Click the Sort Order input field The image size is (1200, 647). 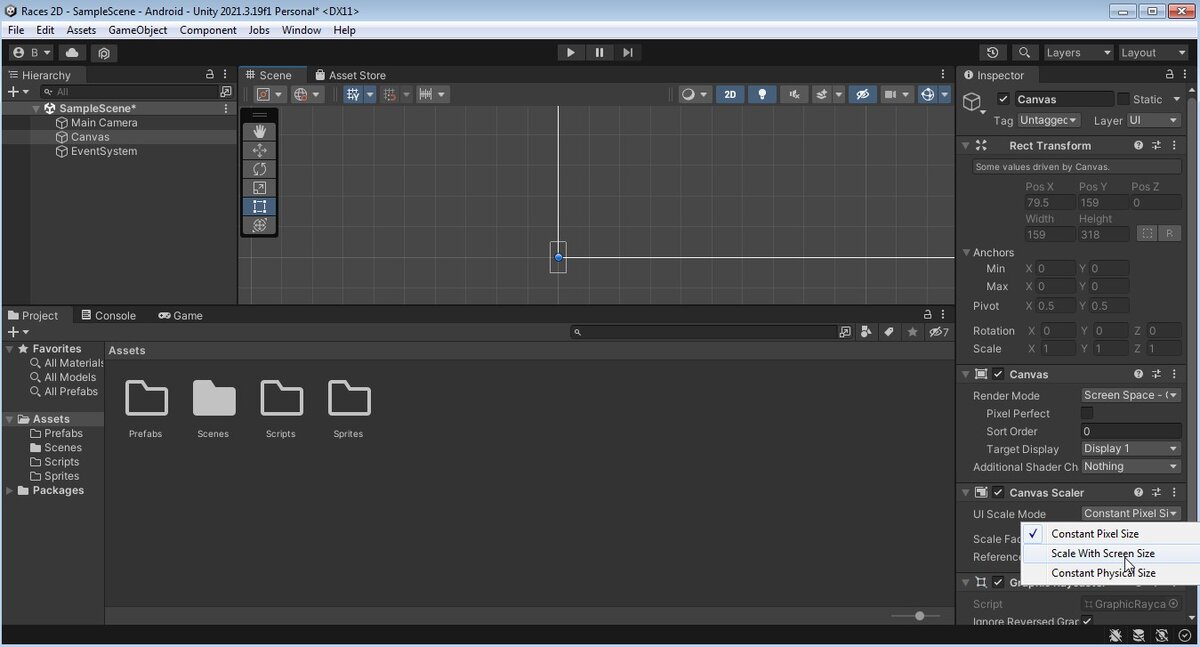(x=1131, y=431)
